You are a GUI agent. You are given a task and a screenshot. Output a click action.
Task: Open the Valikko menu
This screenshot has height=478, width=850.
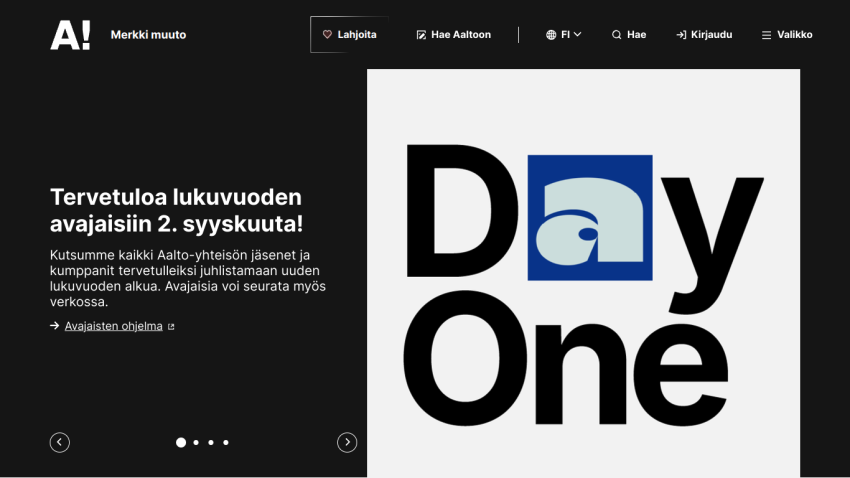point(787,35)
